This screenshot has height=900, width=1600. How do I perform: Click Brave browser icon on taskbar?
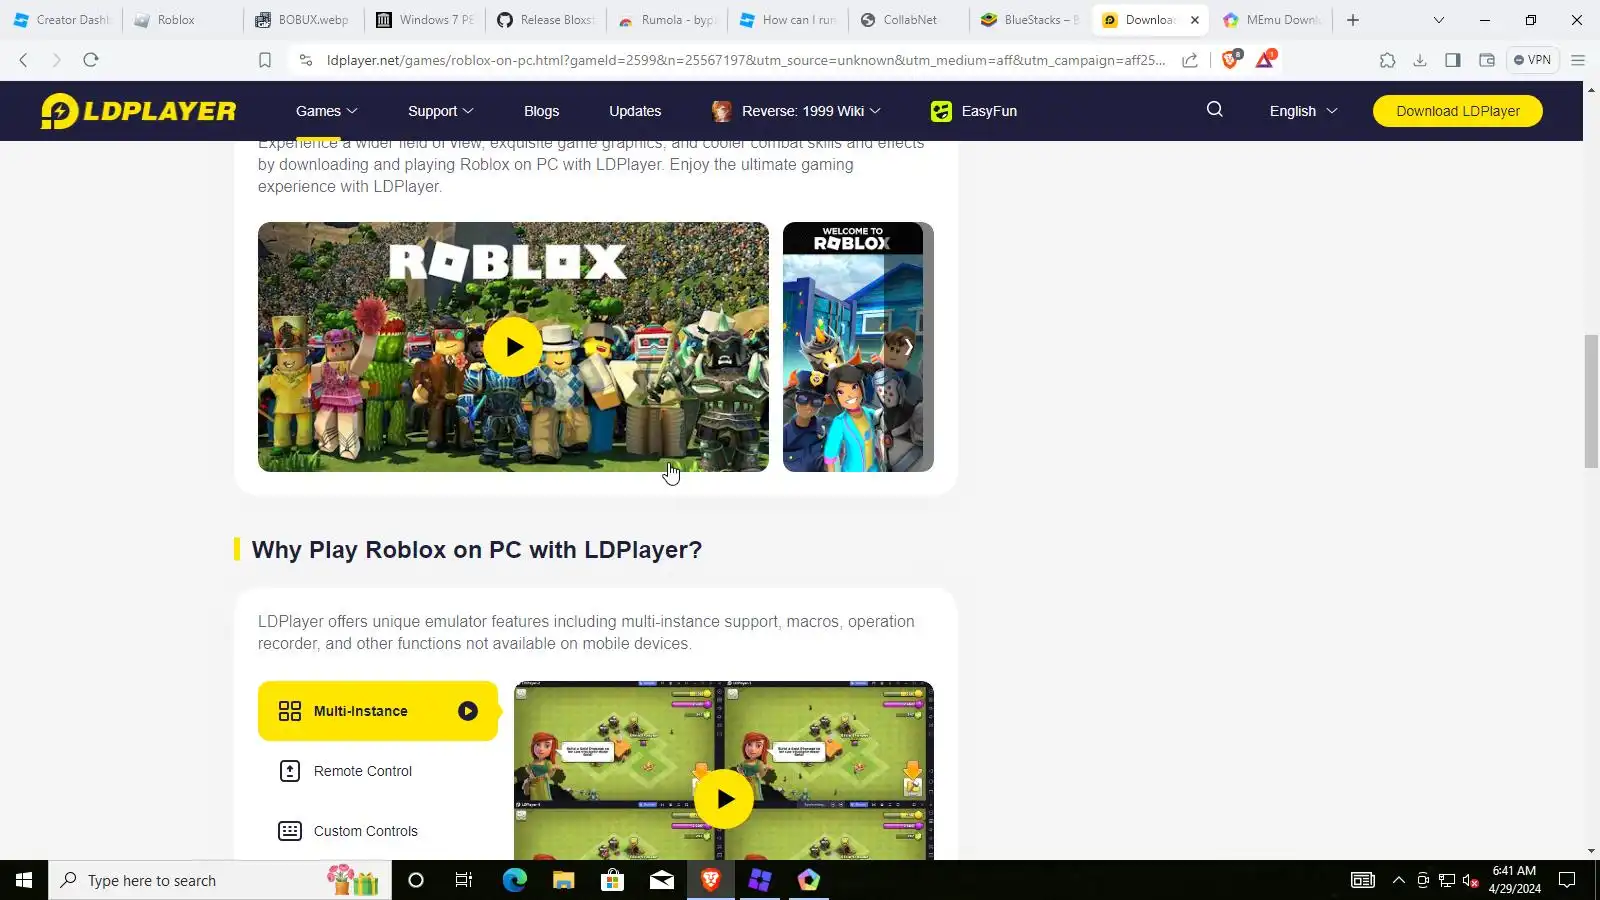pos(711,880)
